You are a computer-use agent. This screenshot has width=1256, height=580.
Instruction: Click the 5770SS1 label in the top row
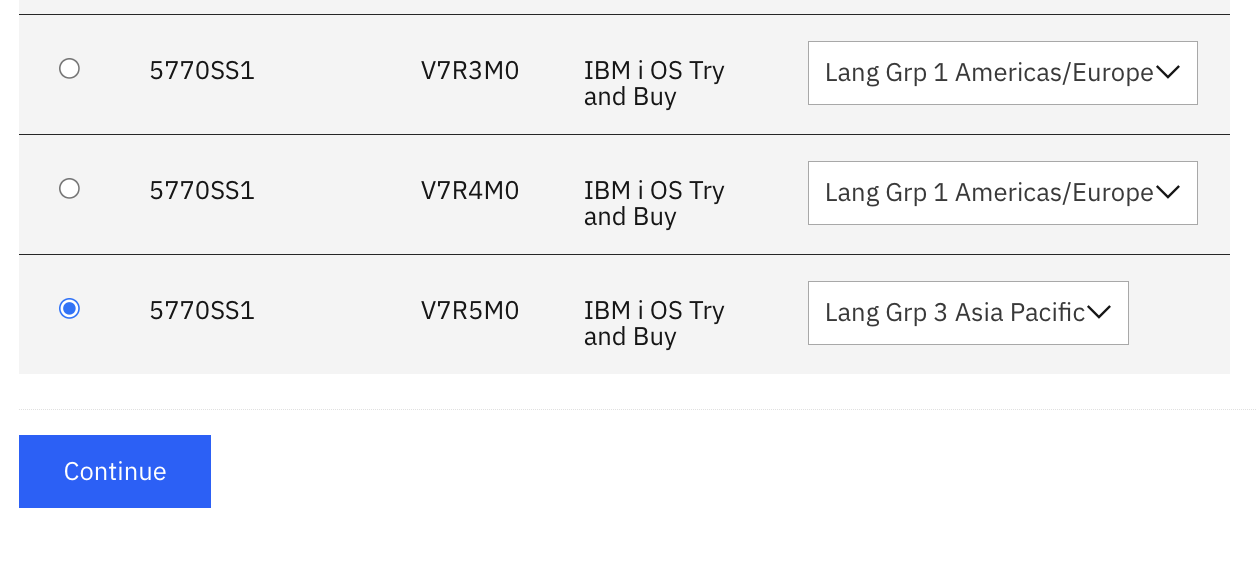[202, 70]
